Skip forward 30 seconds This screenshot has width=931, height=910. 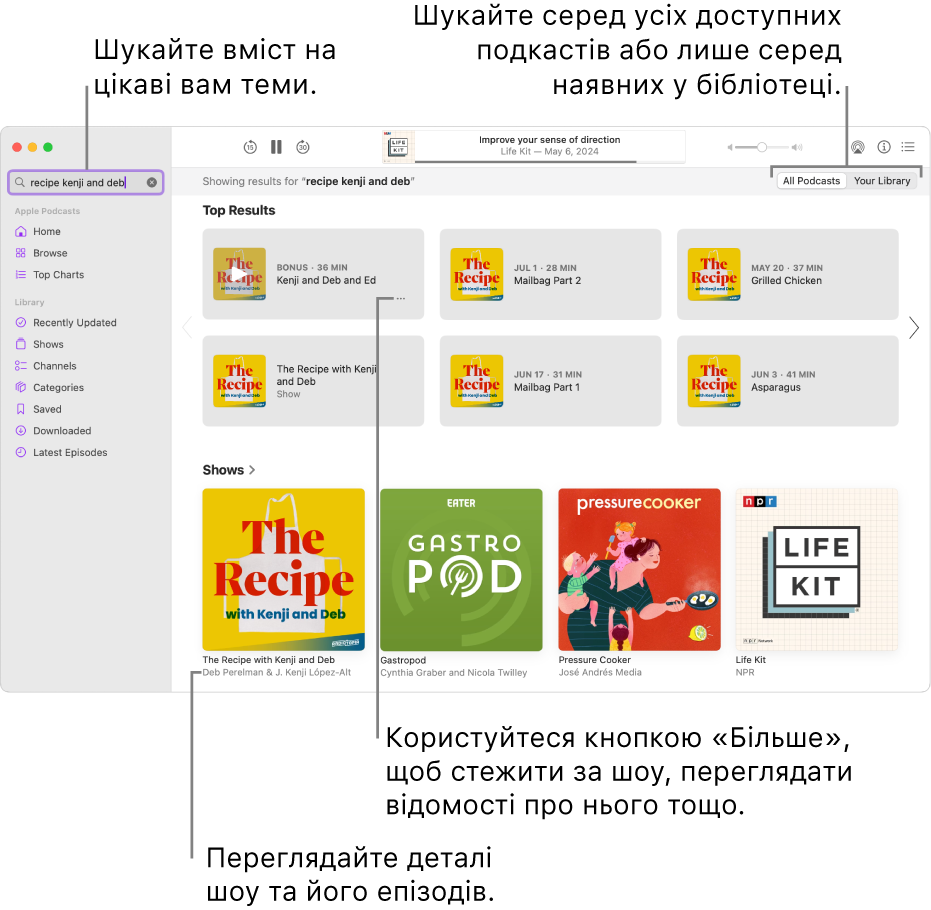tap(303, 147)
